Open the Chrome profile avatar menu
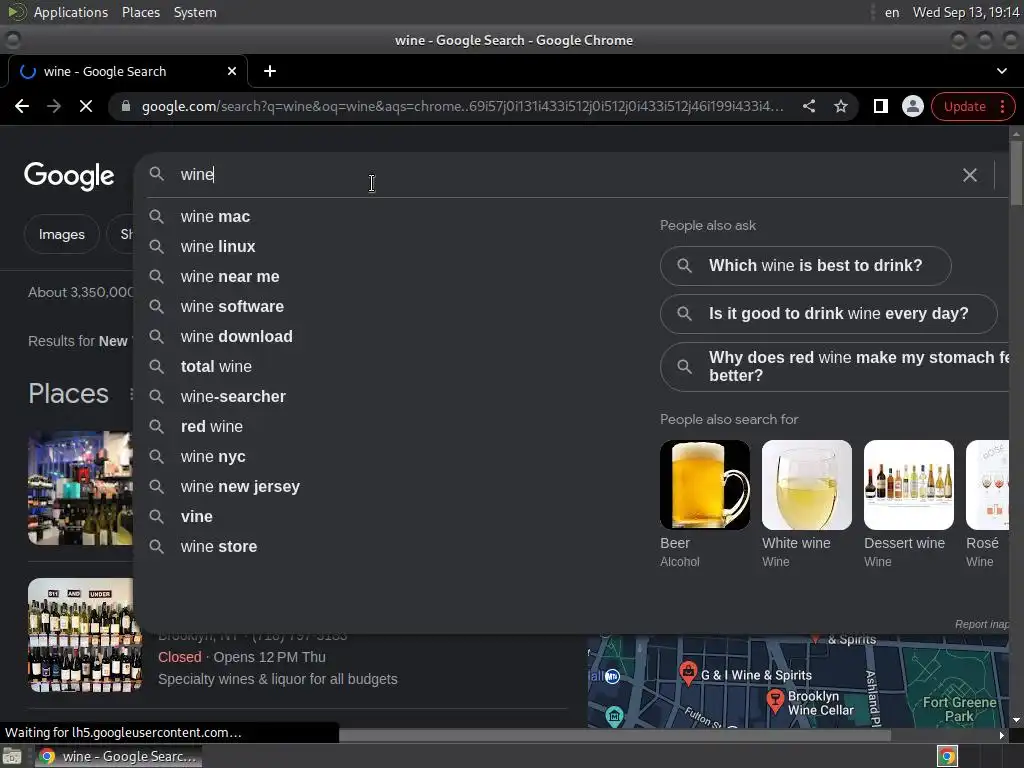 click(912, 106)
